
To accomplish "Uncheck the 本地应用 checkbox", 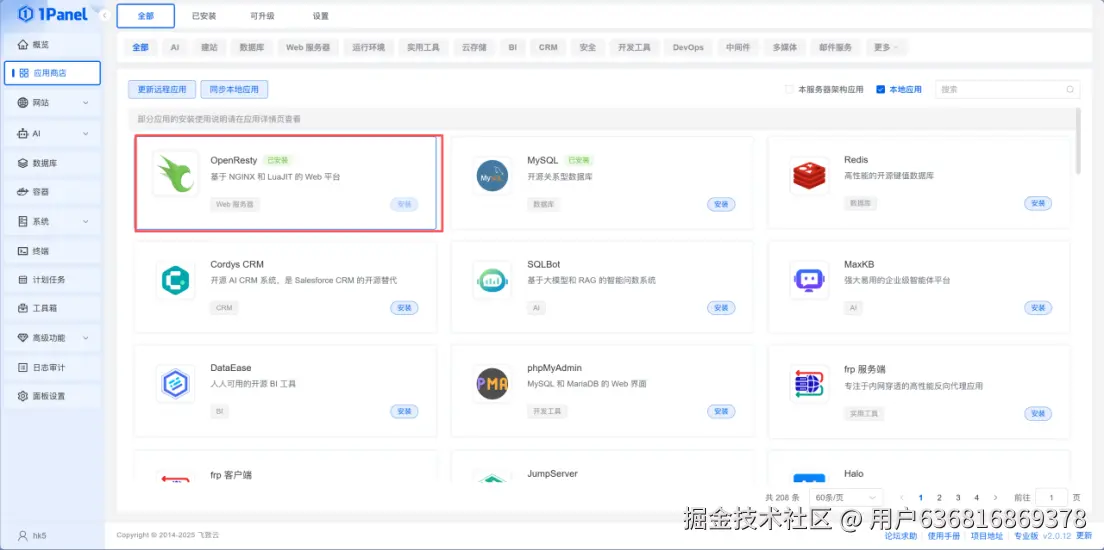I will (880, 89).
